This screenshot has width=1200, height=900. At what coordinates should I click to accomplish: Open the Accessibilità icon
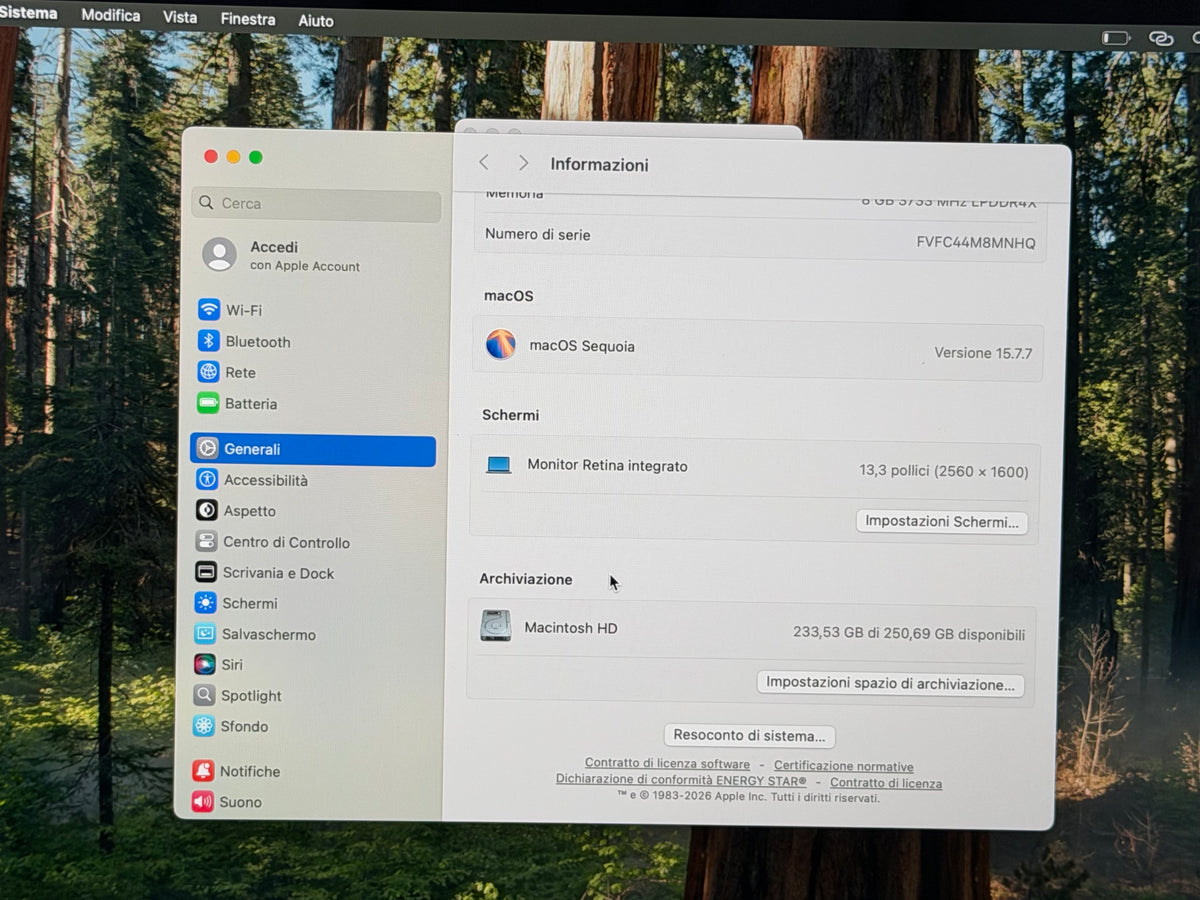pos(207,479)
